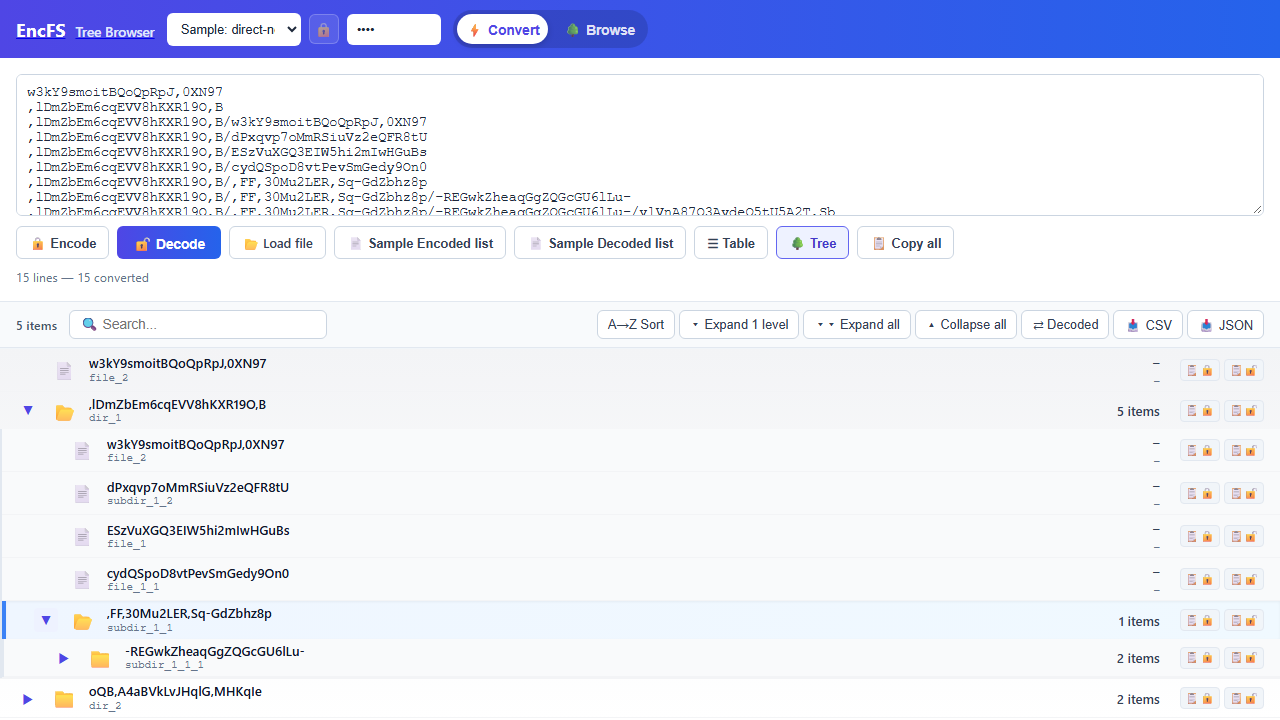Copy encoded name for dir_2 folder row

(1199, 699)
